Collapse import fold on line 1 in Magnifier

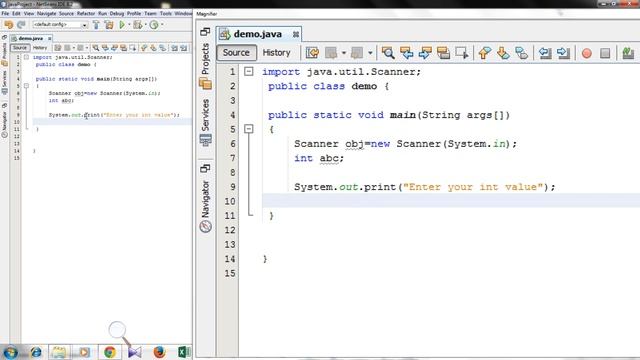click(x=249, y=71)
